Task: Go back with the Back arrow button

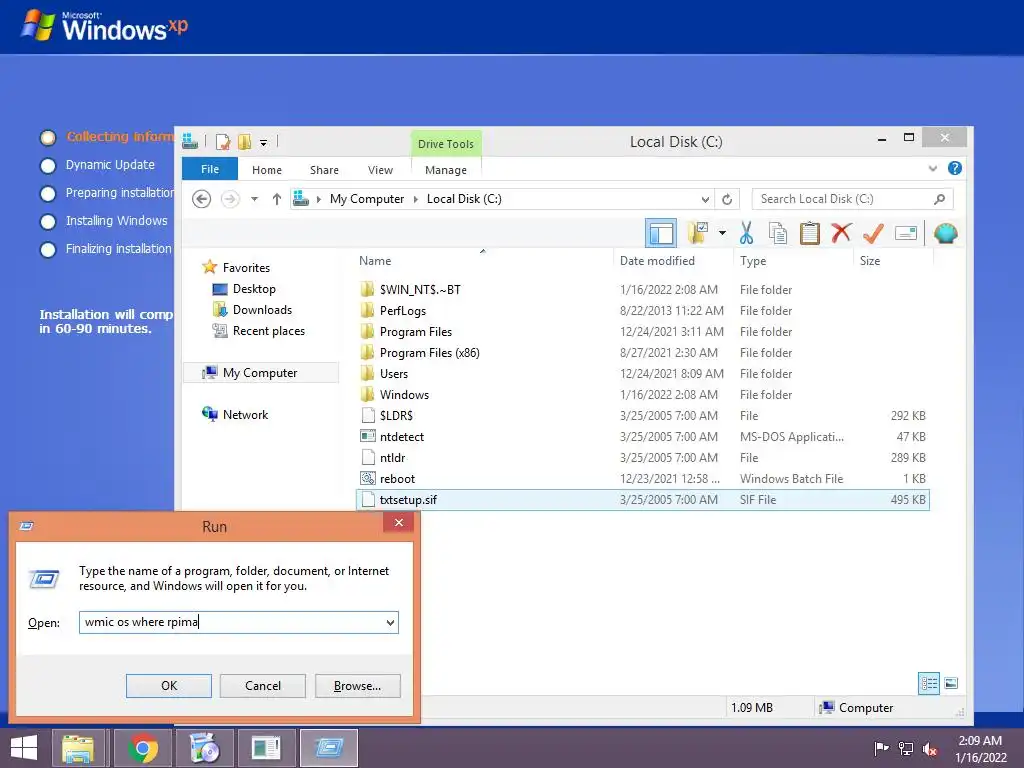Action: [201, 199]
